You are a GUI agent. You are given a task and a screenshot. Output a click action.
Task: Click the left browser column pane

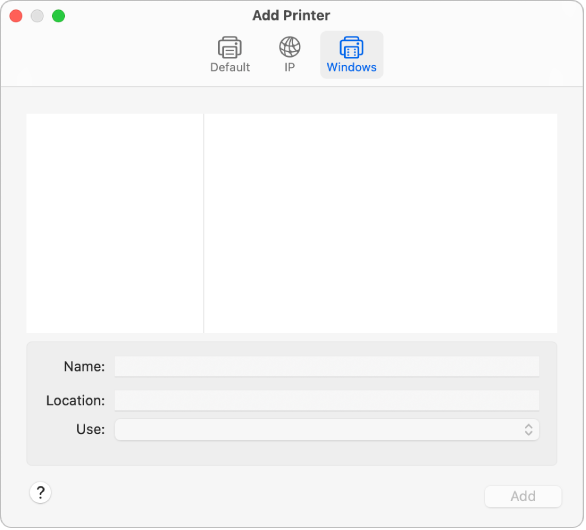point(115,223)
